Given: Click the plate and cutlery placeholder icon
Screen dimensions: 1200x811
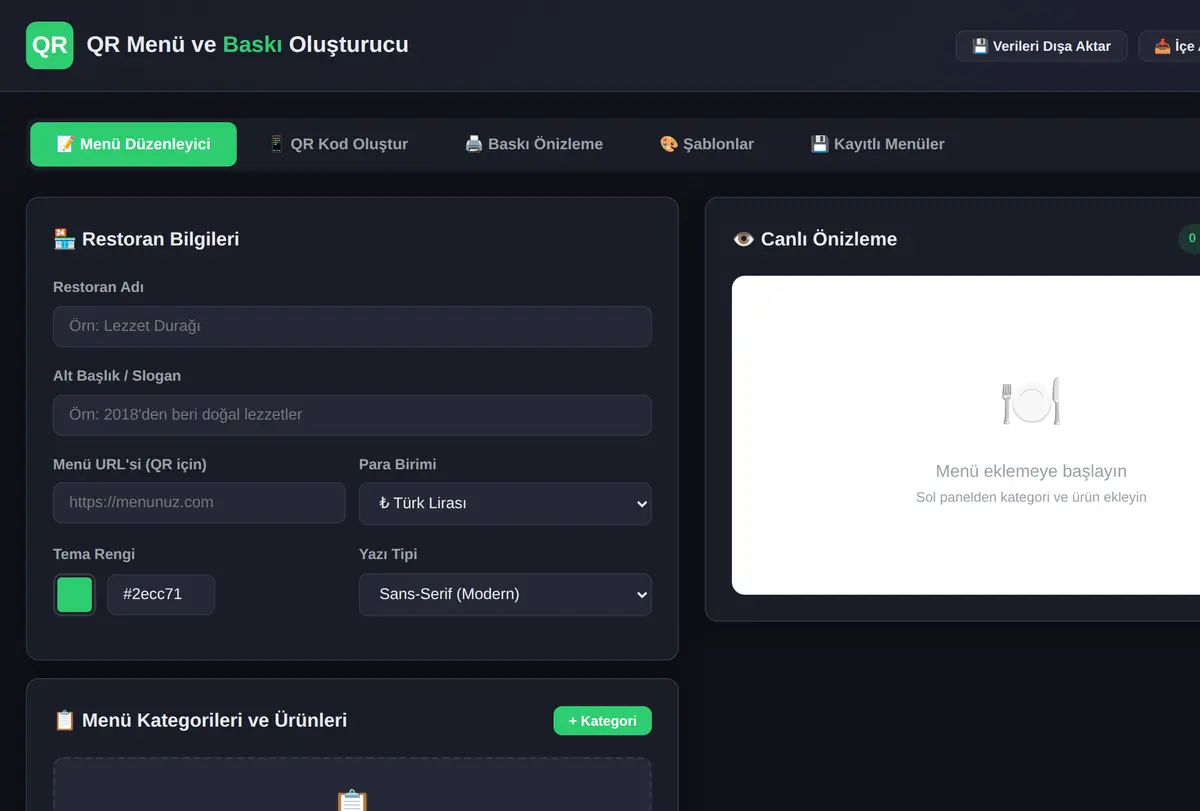Looking at the screenshot, I should (x=1031, y=401).
